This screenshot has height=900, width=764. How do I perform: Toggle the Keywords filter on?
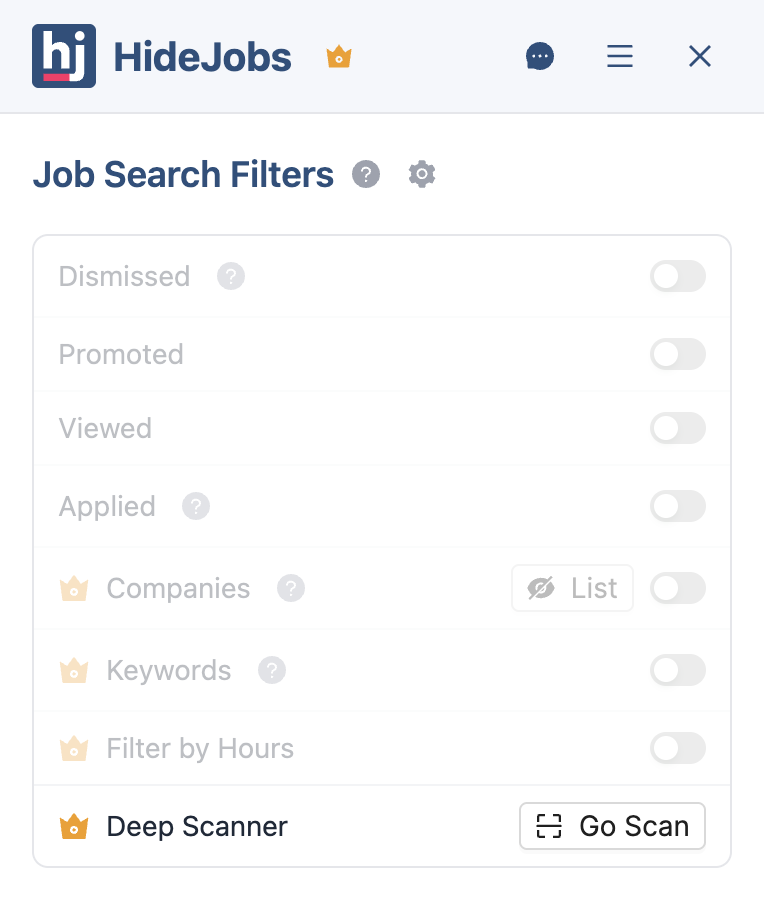(x=678, y=670)
